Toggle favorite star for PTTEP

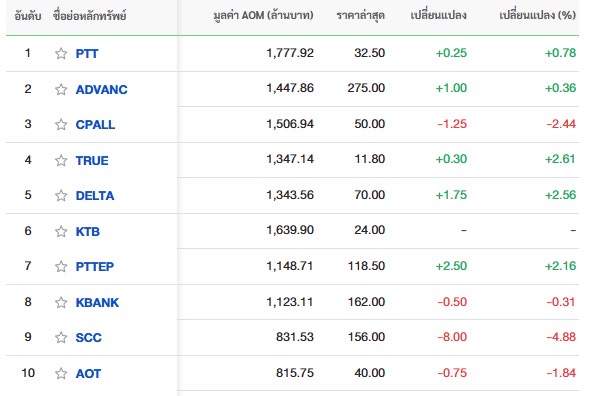point(61,266)
